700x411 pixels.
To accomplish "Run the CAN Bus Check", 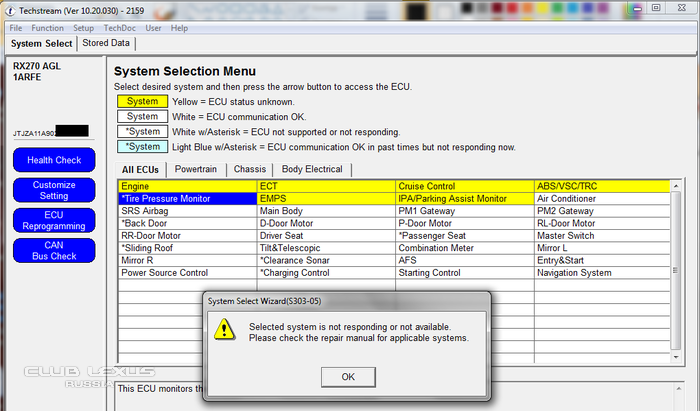I will pyautogui.click(x=54, y=251).
